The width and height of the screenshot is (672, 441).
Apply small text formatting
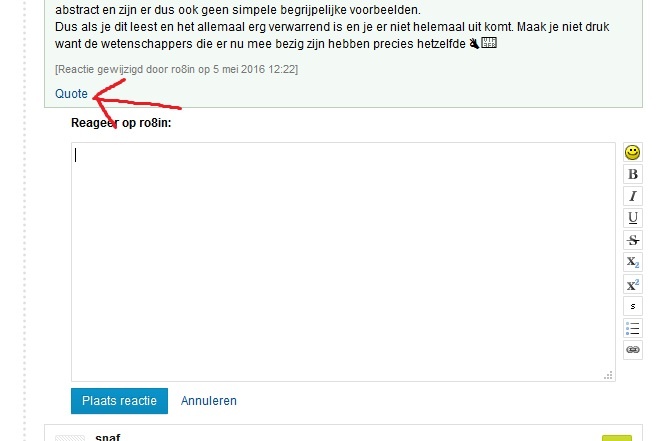633,306
